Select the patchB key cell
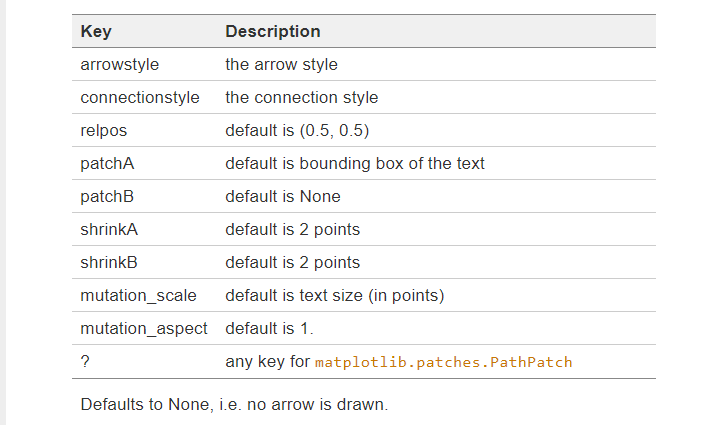The height and width of the screenshot is (425, 703). (x=107, y=197)
